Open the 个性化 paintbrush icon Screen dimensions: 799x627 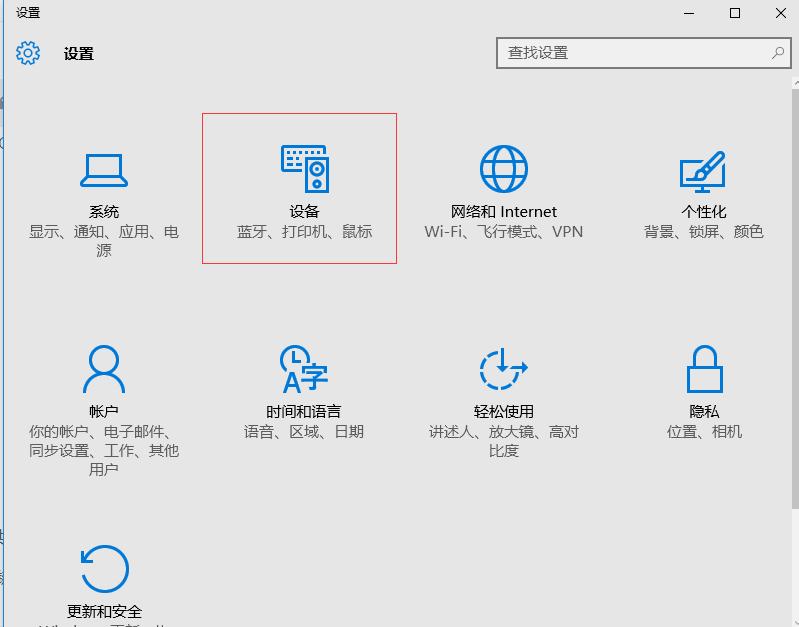point(703,171)
